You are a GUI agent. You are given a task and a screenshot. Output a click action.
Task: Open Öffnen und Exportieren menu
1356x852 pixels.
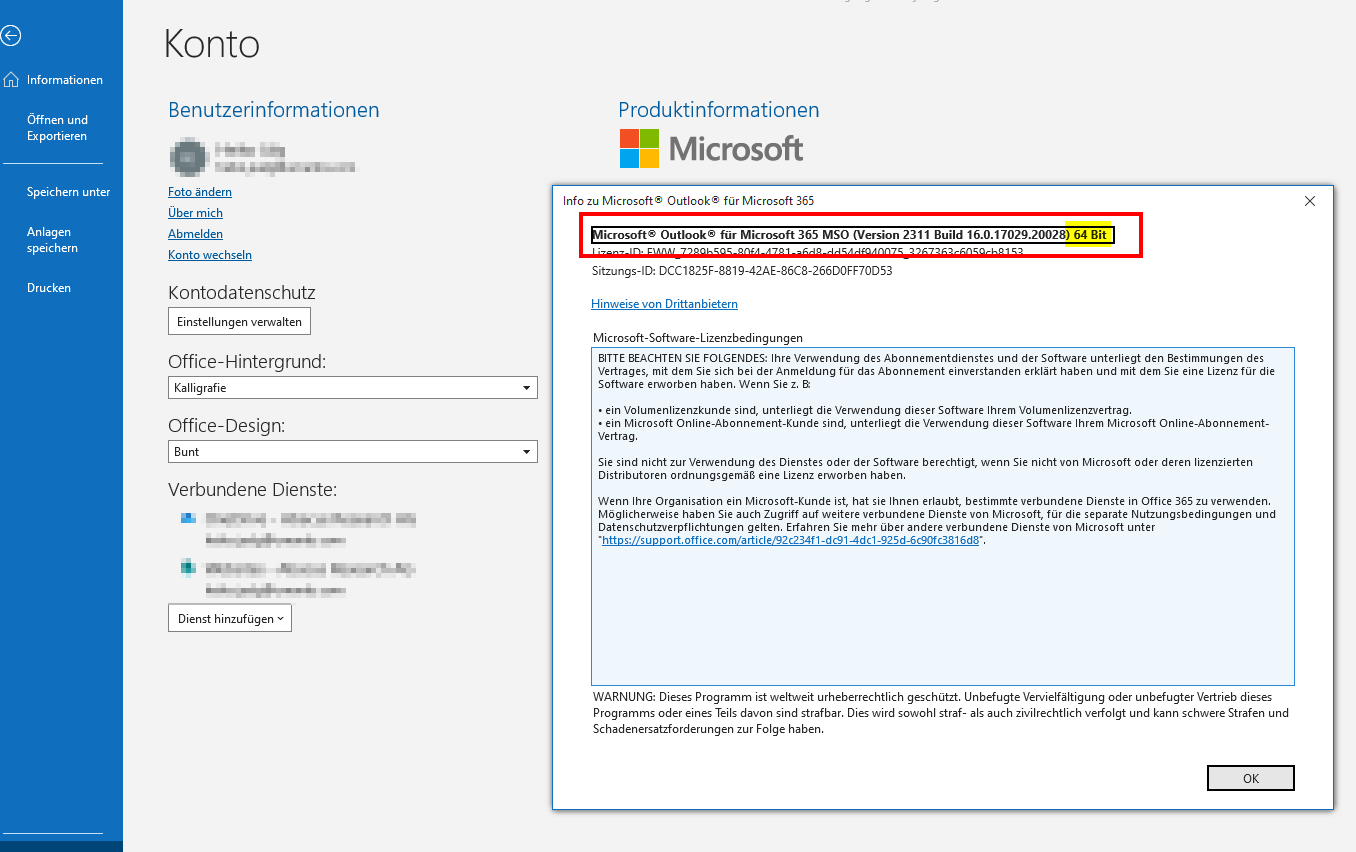click(57, 128)
